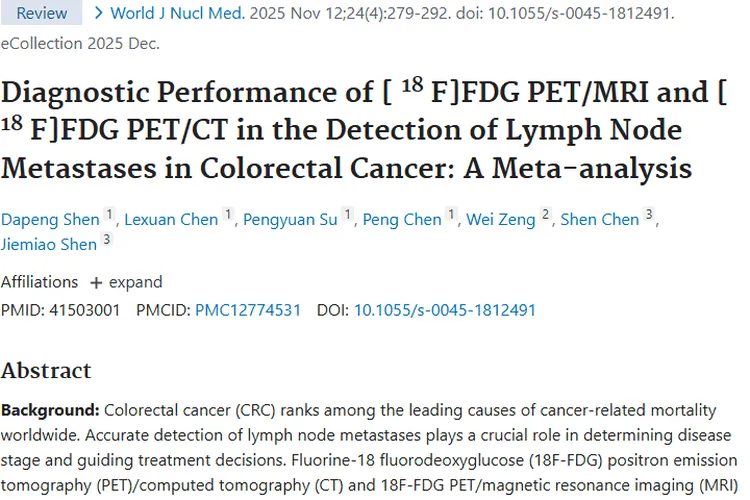Viewport: 750px width, 500px height.
Task: Click affiliation superscript 1 beside Pengyuan Su
Action: point(348,215)
